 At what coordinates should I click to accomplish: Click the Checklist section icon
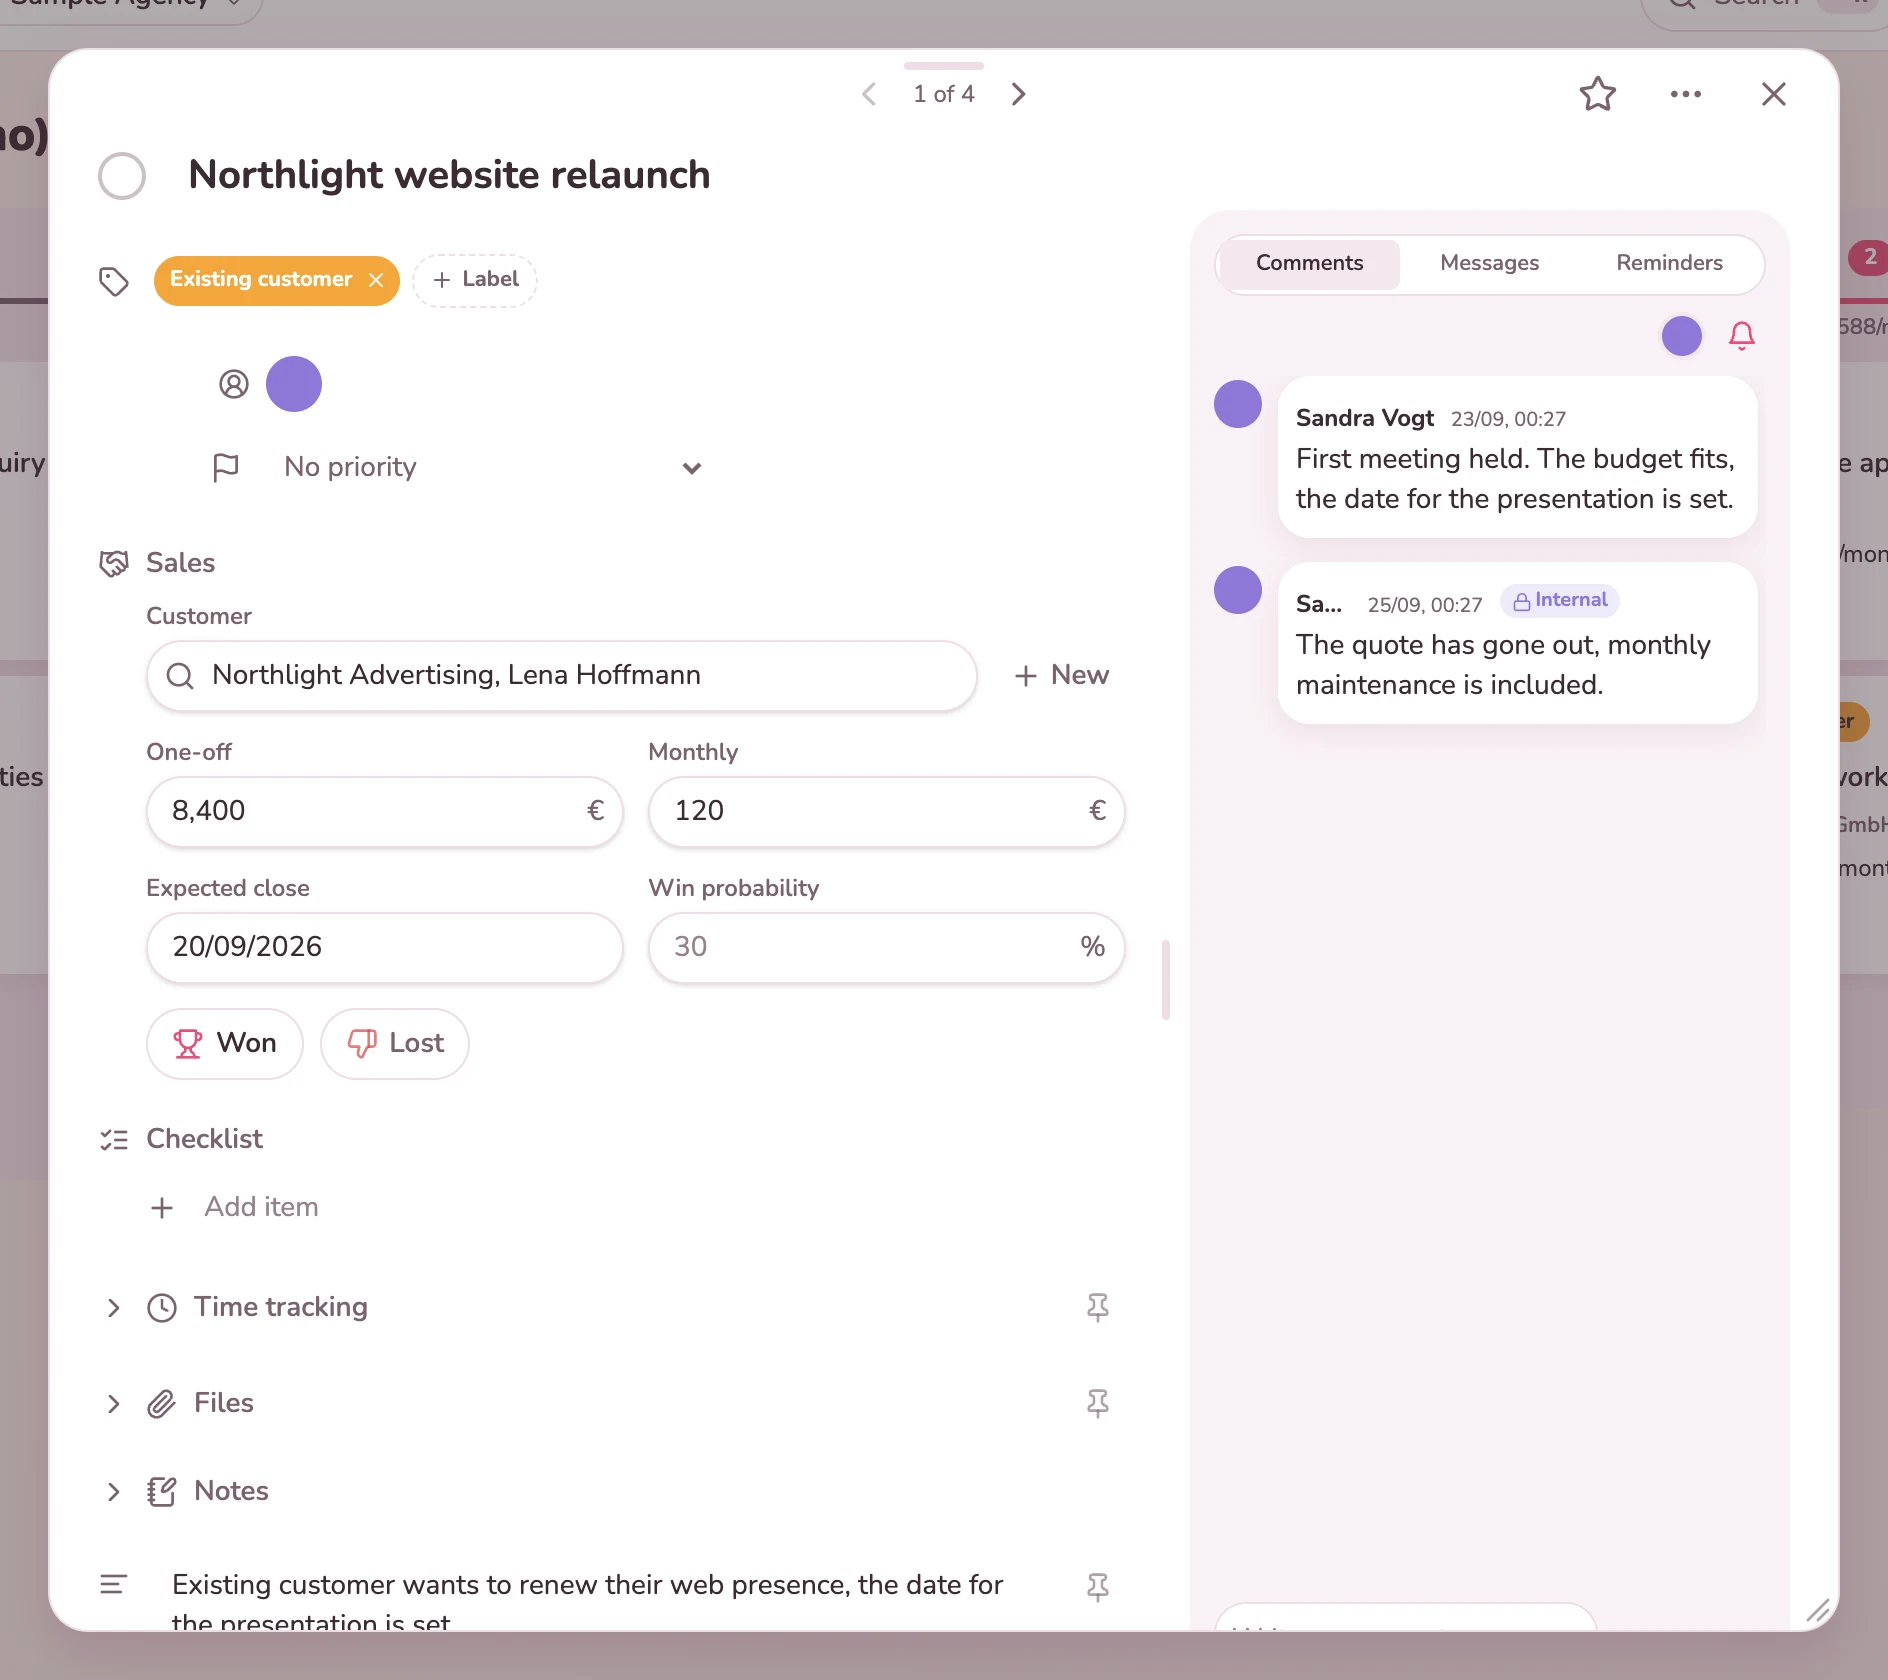(x=114, y=1140)
